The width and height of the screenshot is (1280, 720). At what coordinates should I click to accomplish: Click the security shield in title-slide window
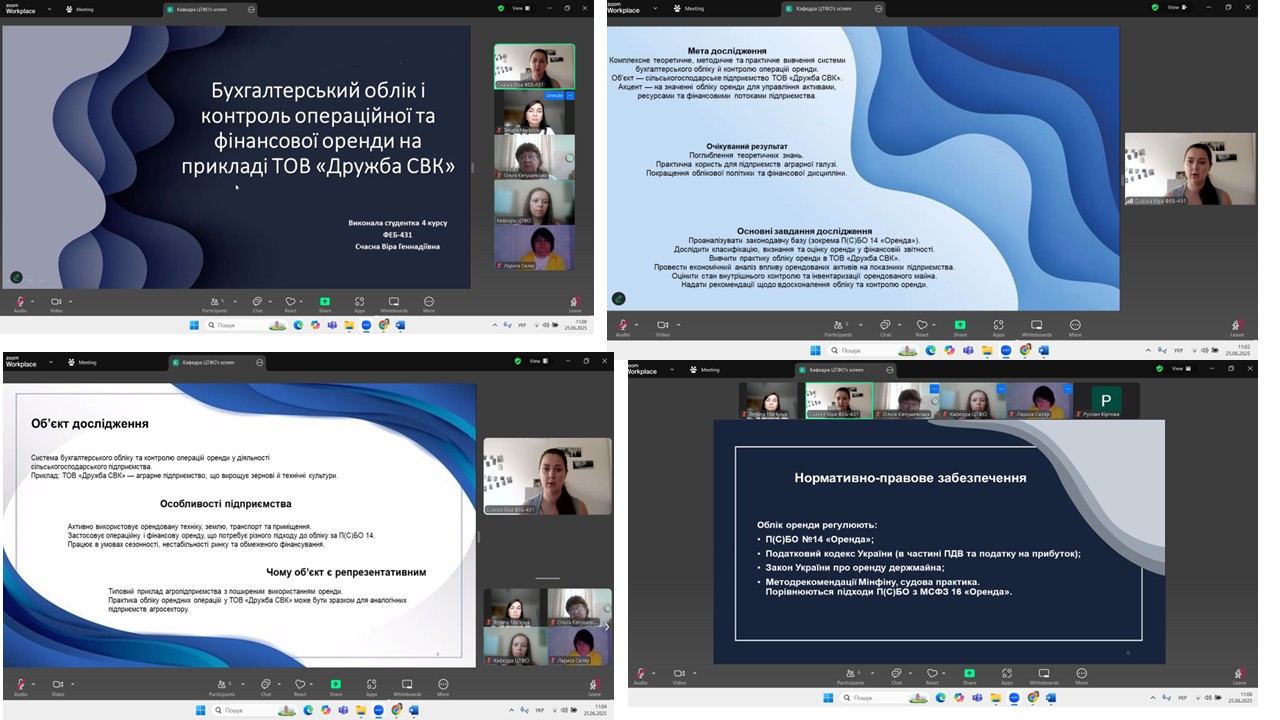(501, 8)
